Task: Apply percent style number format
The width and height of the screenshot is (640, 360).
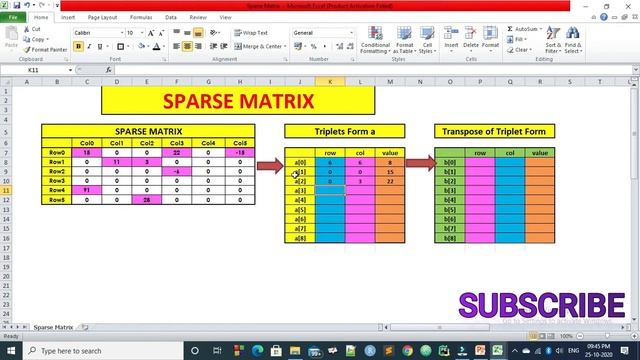Action: [313, 47]
